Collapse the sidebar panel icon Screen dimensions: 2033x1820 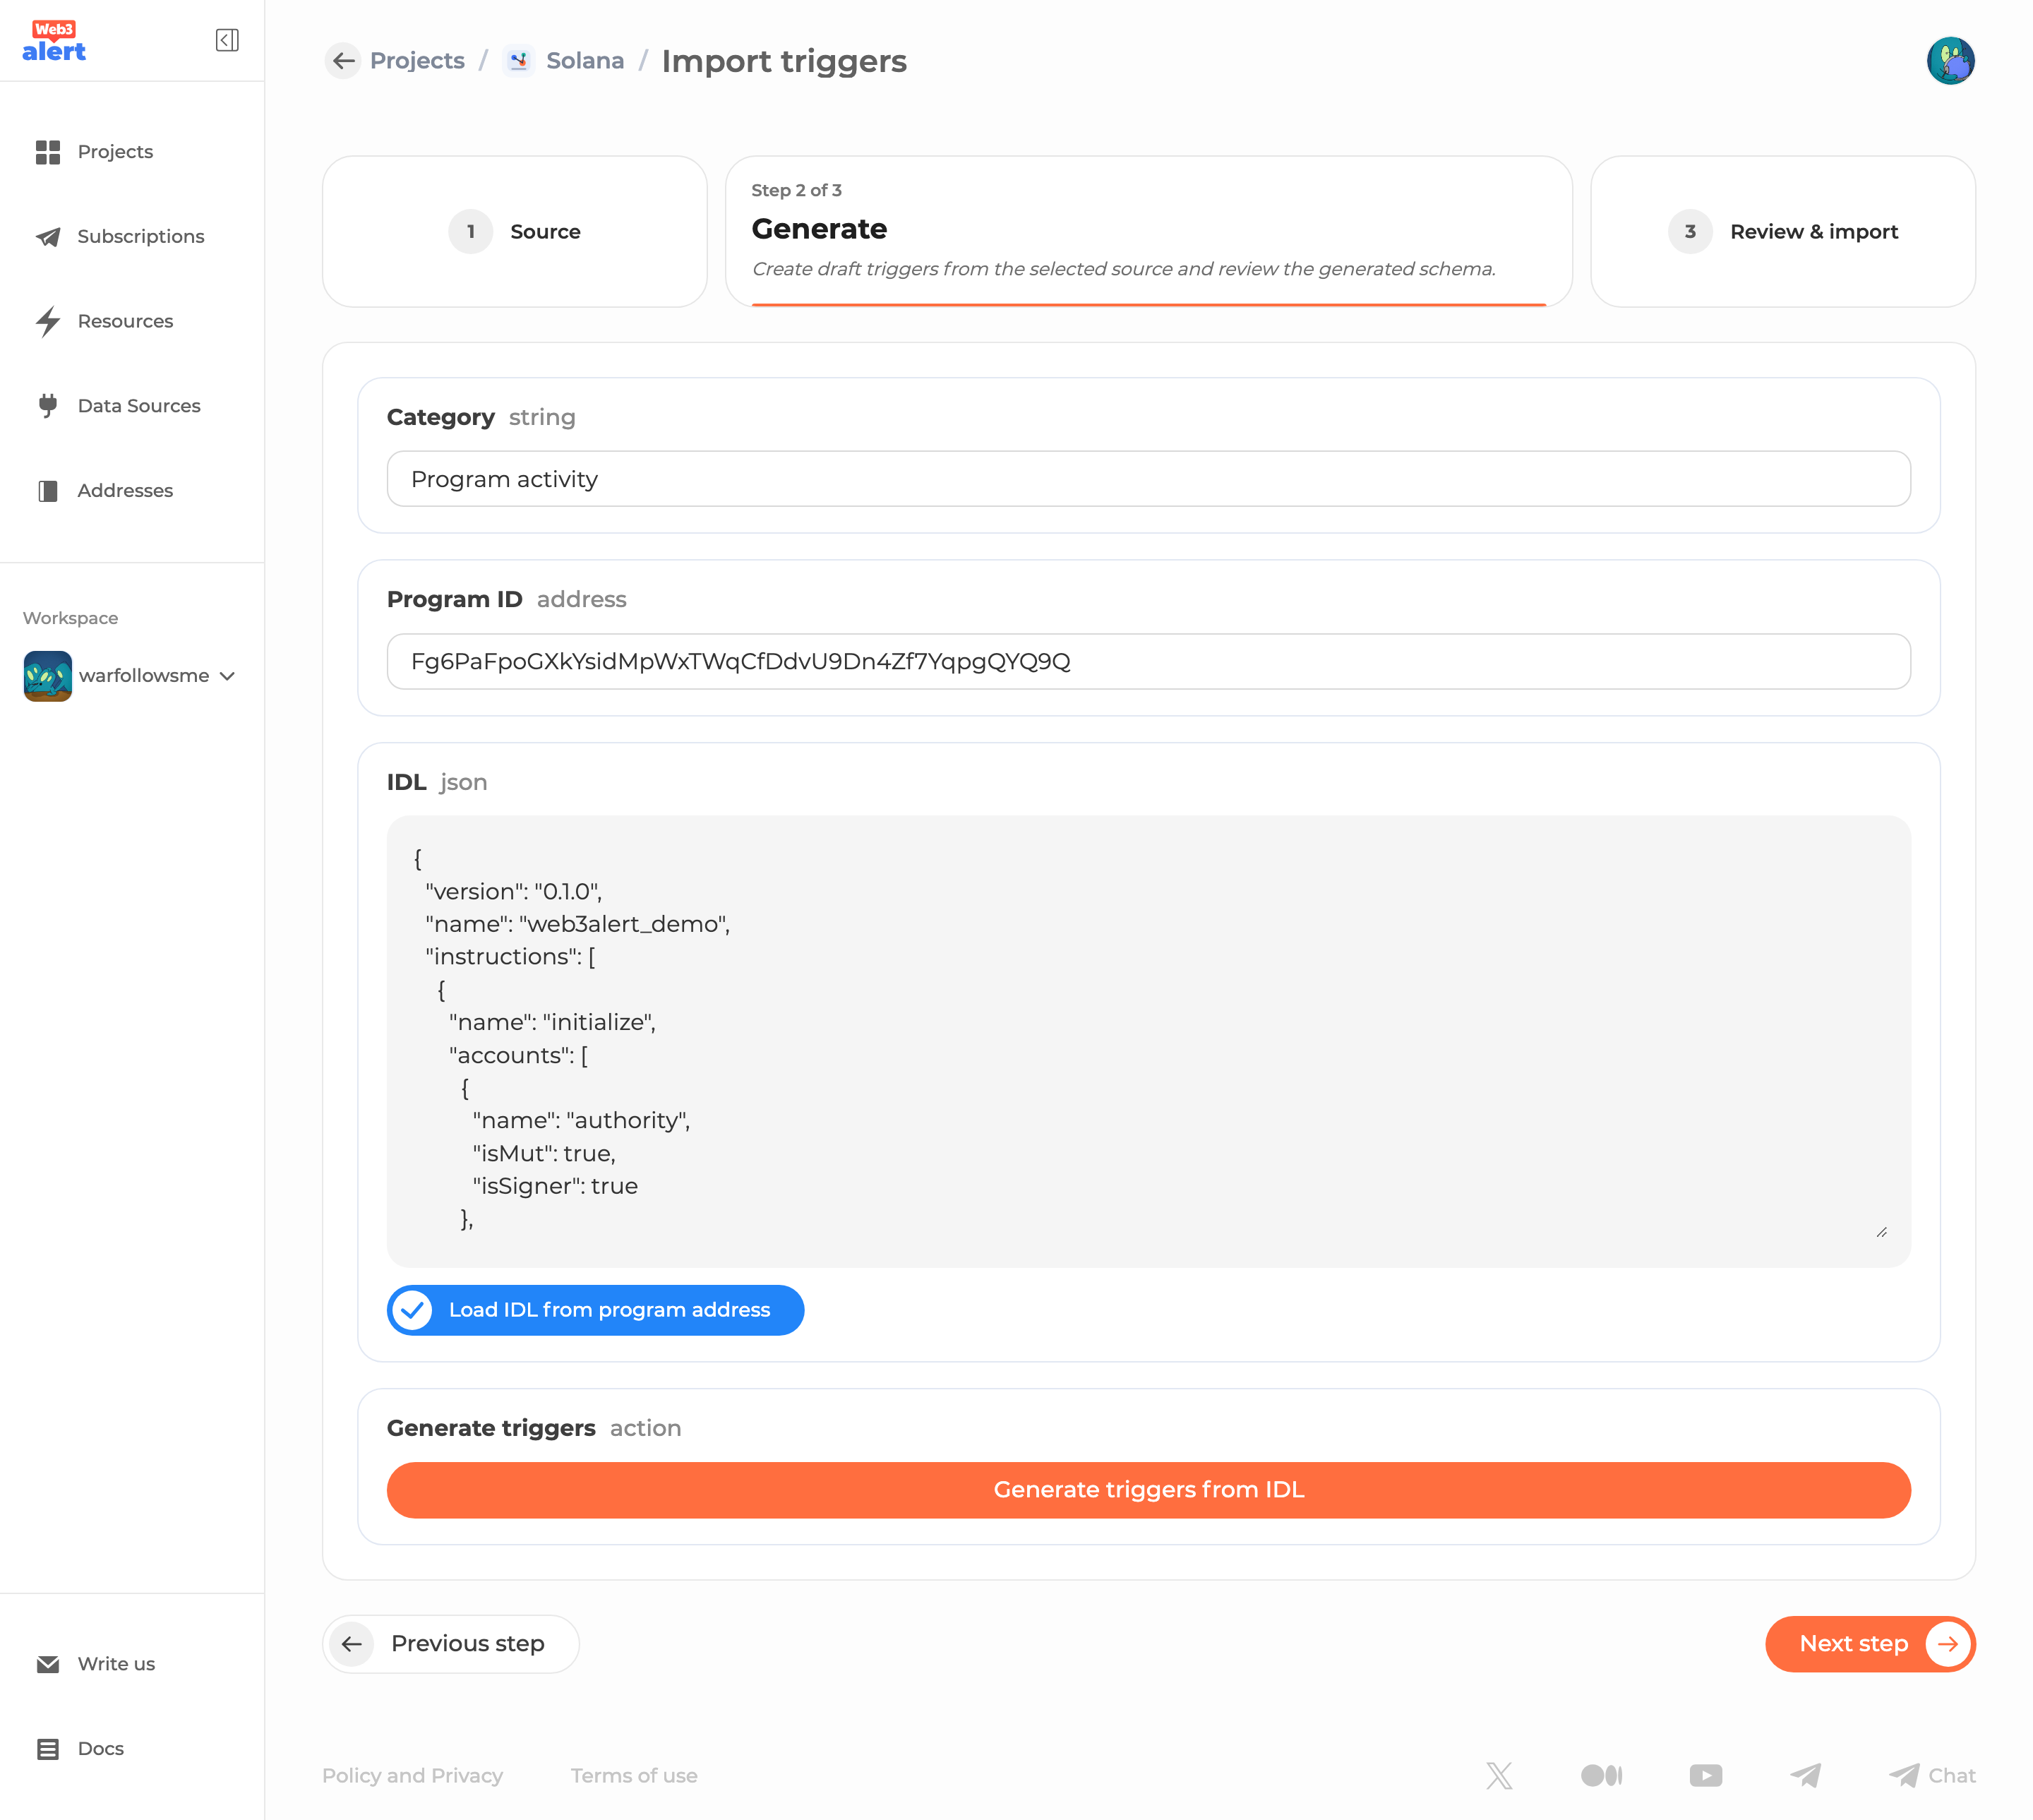227,40
